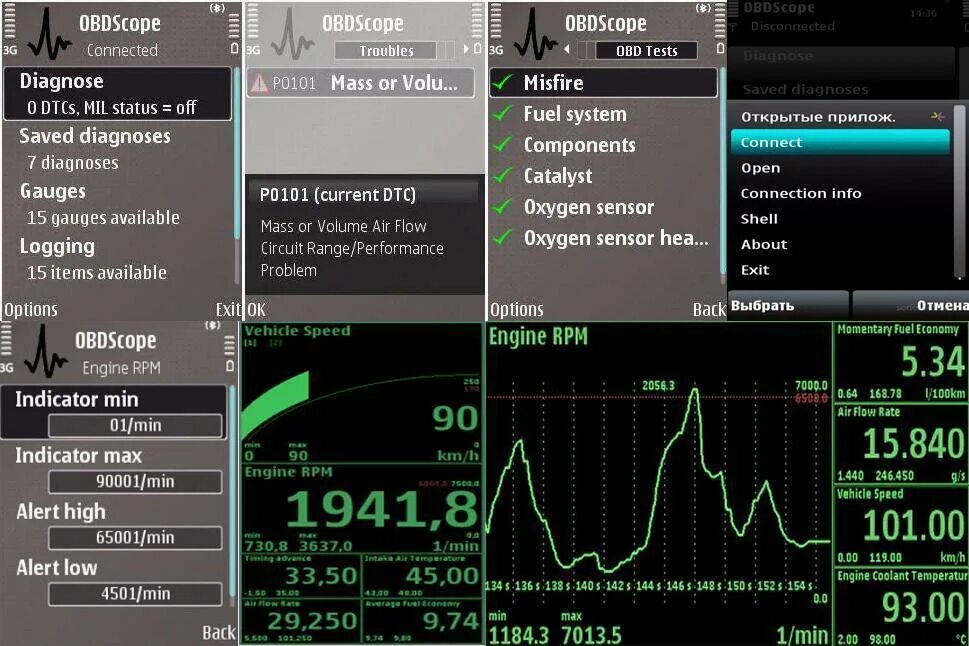Select the OBD Tests tab
This screenshot has height=646, width=969.
coord(646,51)
